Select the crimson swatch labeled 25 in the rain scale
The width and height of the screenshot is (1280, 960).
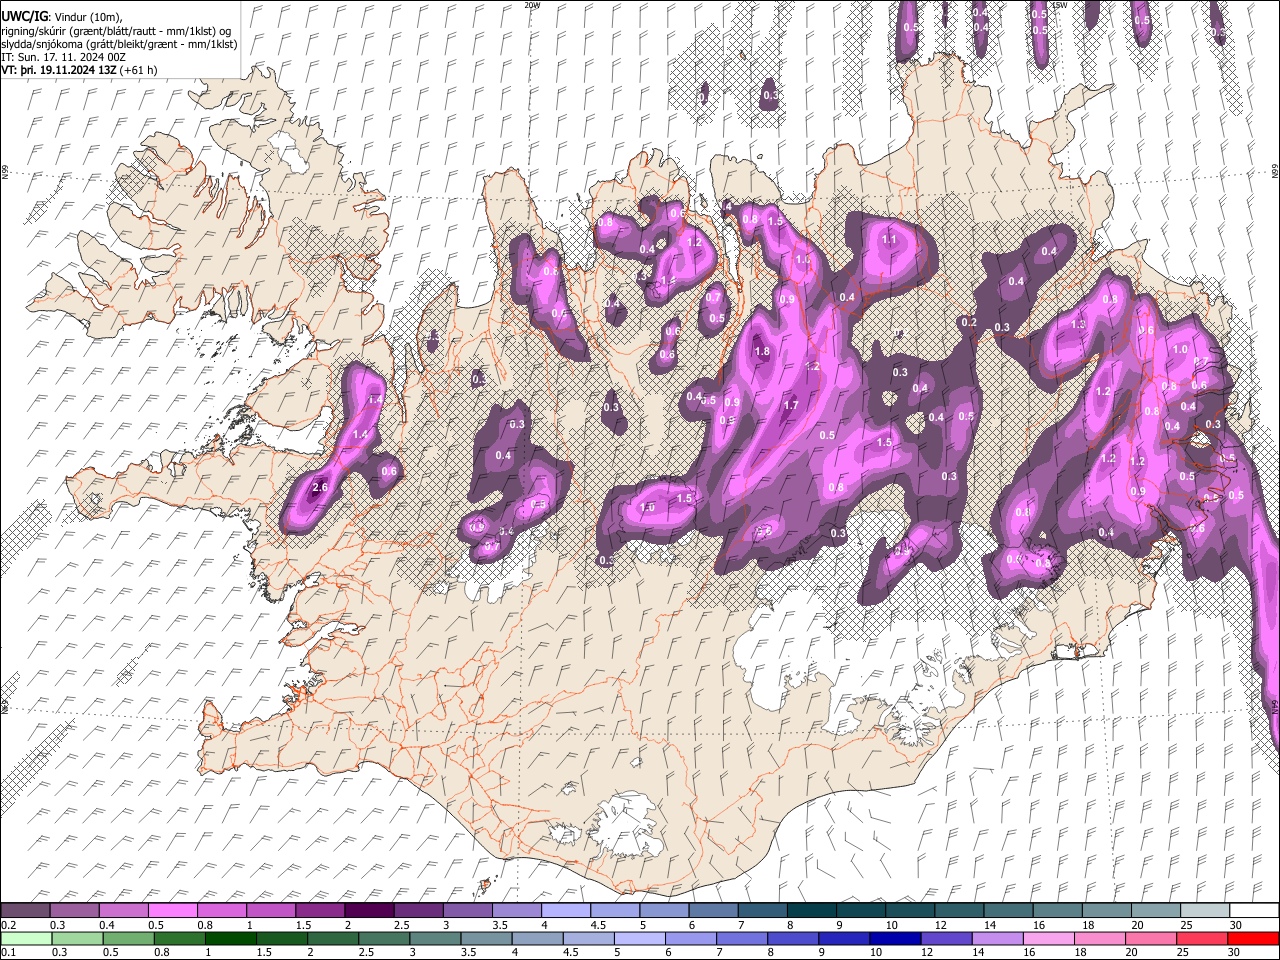coord(1201,938)
